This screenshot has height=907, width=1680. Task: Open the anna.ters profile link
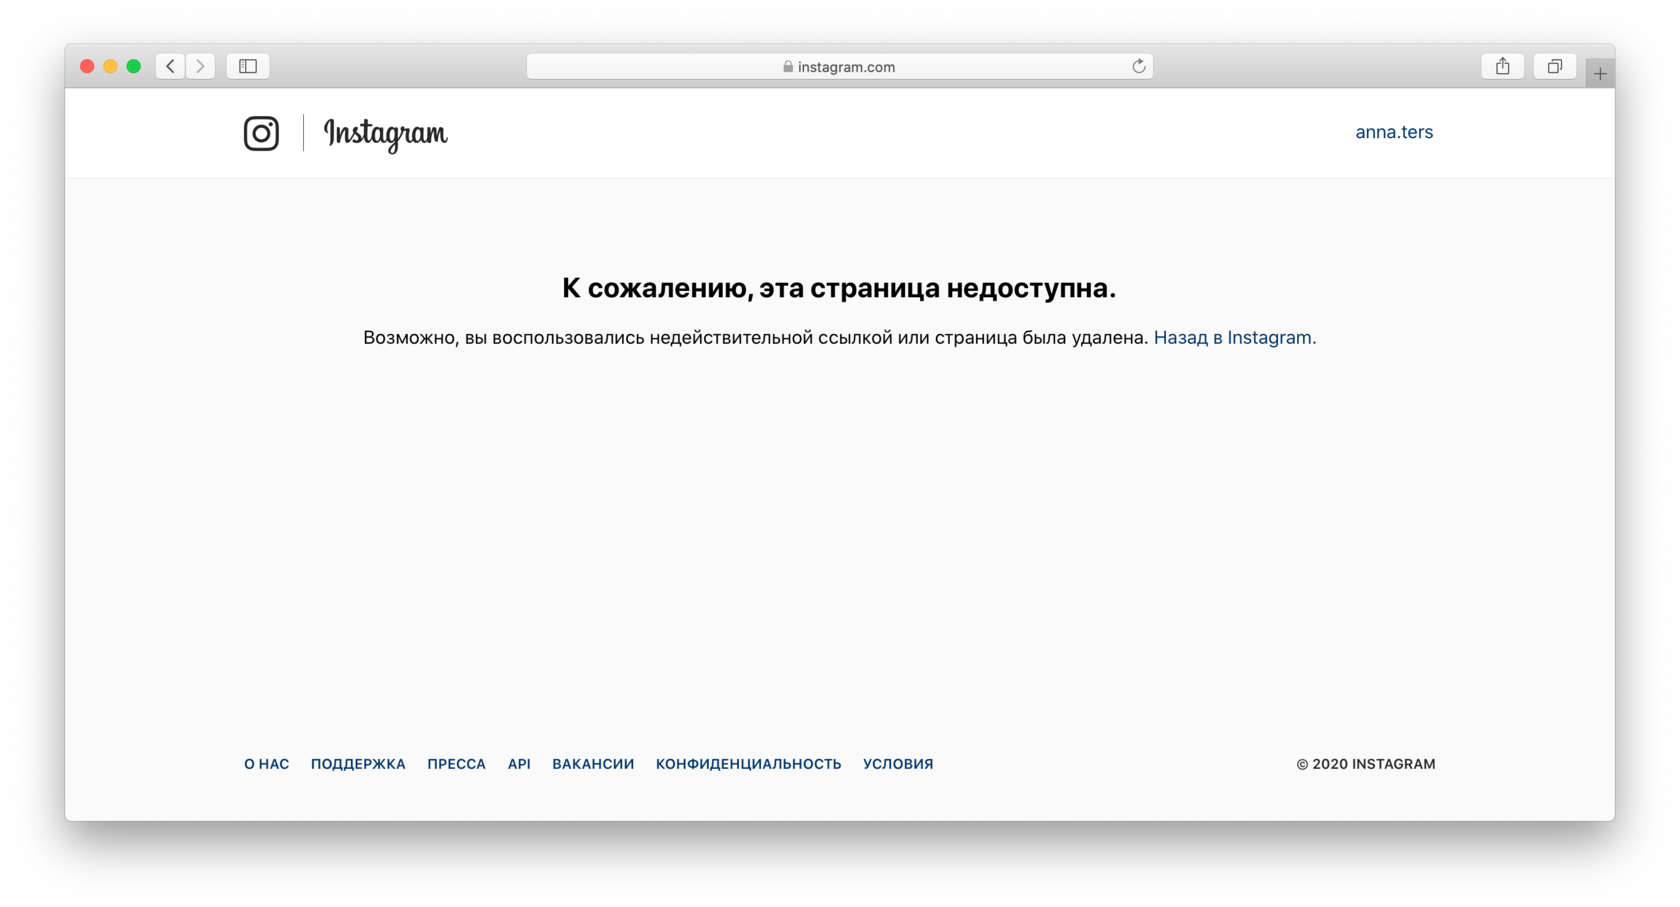(x=1393, y=132)
